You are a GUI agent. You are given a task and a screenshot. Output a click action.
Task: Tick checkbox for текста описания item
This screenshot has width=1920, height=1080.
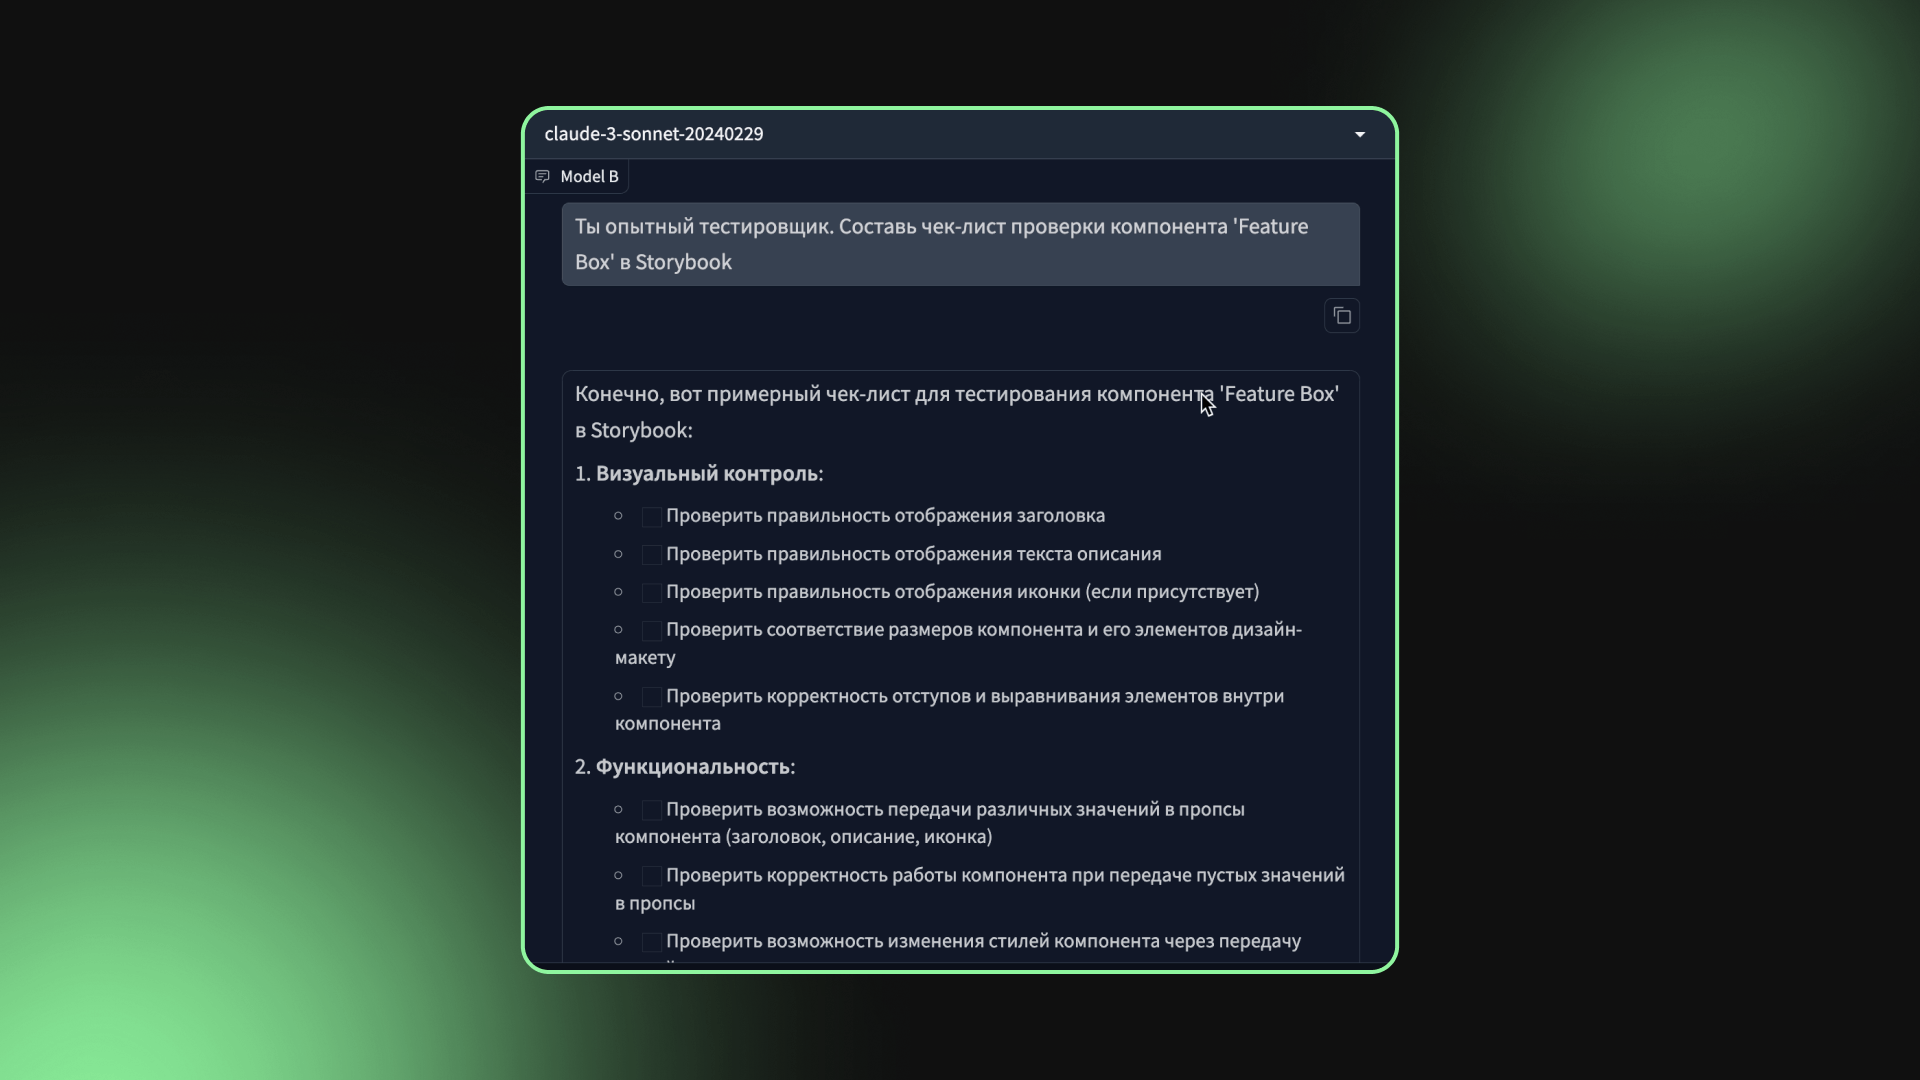coord(651,555)
